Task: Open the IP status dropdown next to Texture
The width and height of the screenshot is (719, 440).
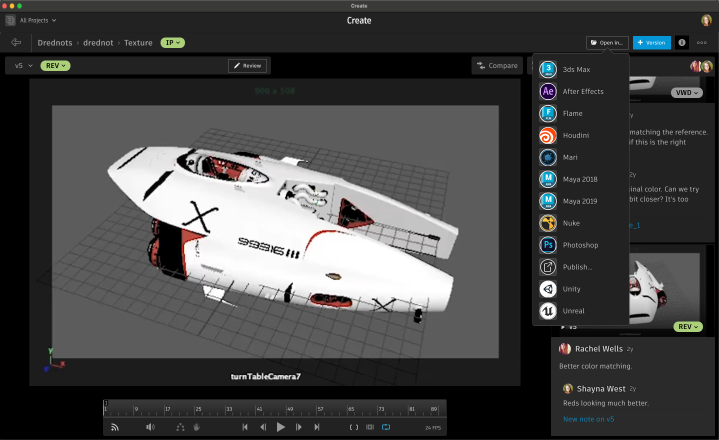Action: click(172, 43)
